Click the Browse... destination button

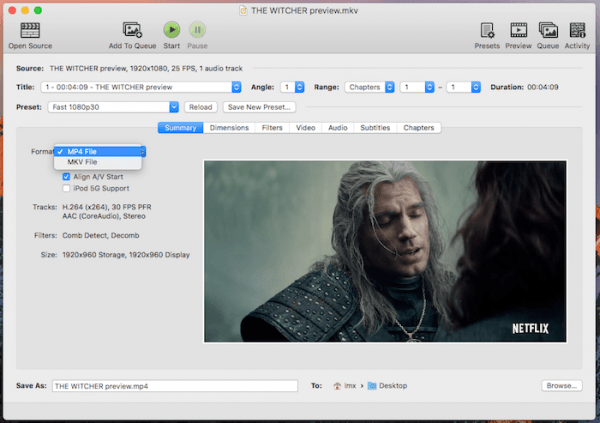(x=561, y=385)
